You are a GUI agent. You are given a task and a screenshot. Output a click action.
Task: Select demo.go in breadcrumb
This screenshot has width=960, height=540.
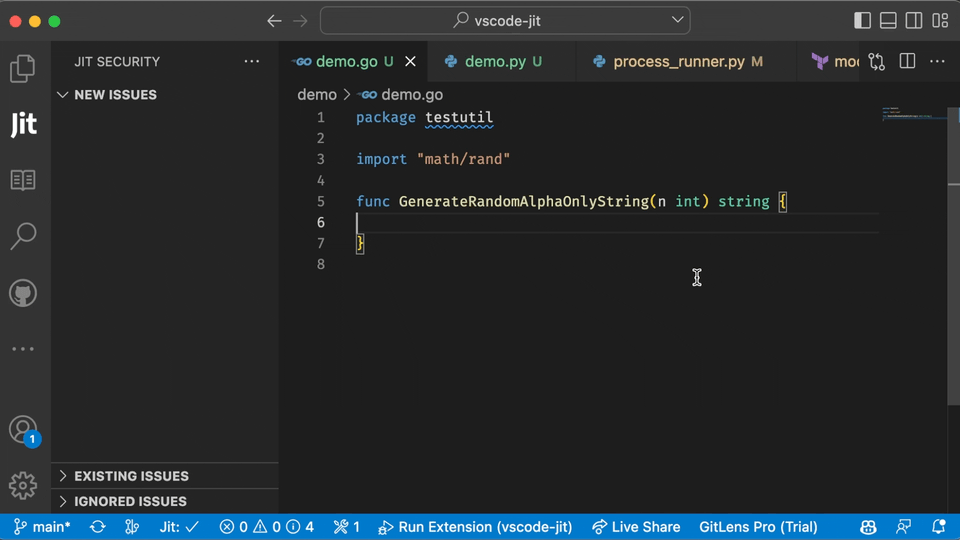click(401, 95)
